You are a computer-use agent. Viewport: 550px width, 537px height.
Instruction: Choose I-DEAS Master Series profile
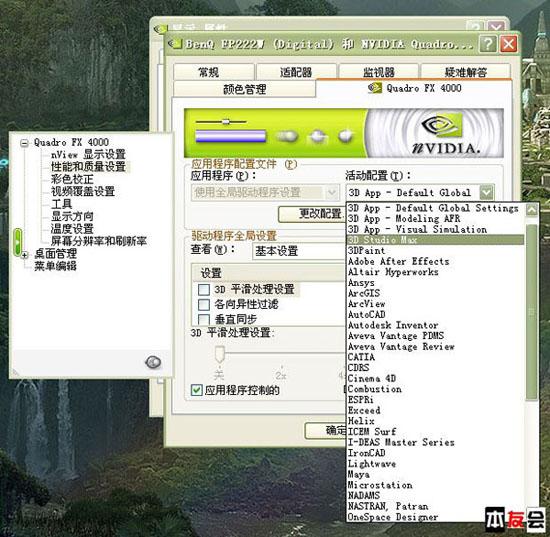pyautogui.click(x=436, y=442)
